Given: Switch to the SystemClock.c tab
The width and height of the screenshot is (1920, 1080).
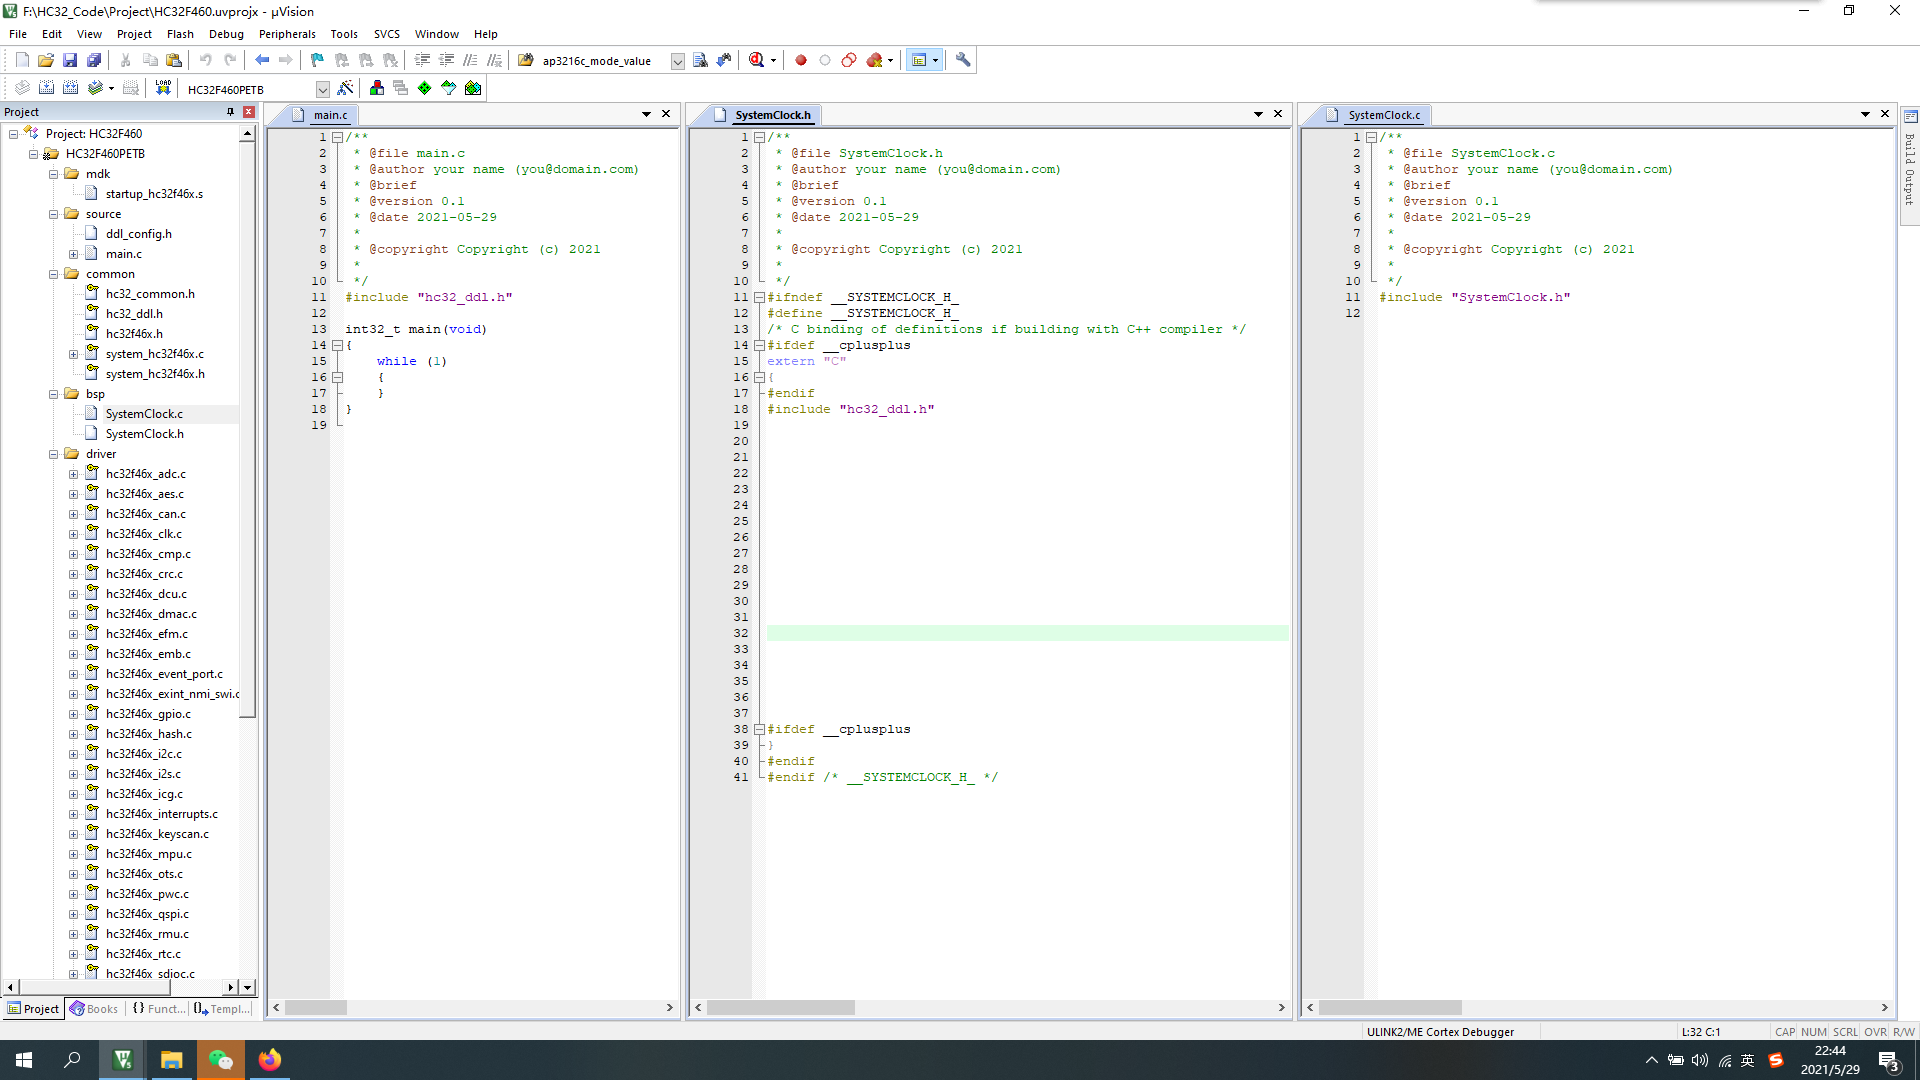Looking at the screenshot, I should pos(1383,115).
